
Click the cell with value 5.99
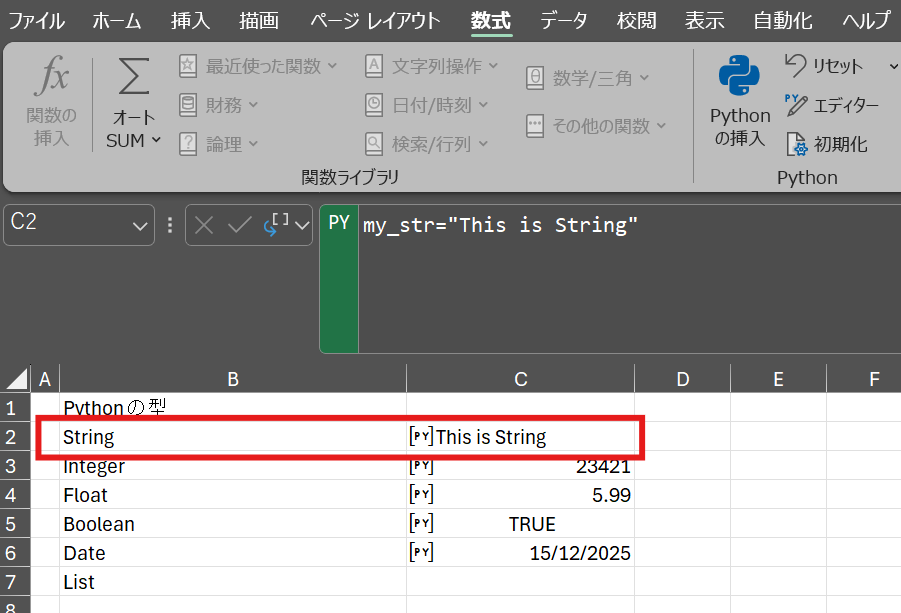point(521,495)
